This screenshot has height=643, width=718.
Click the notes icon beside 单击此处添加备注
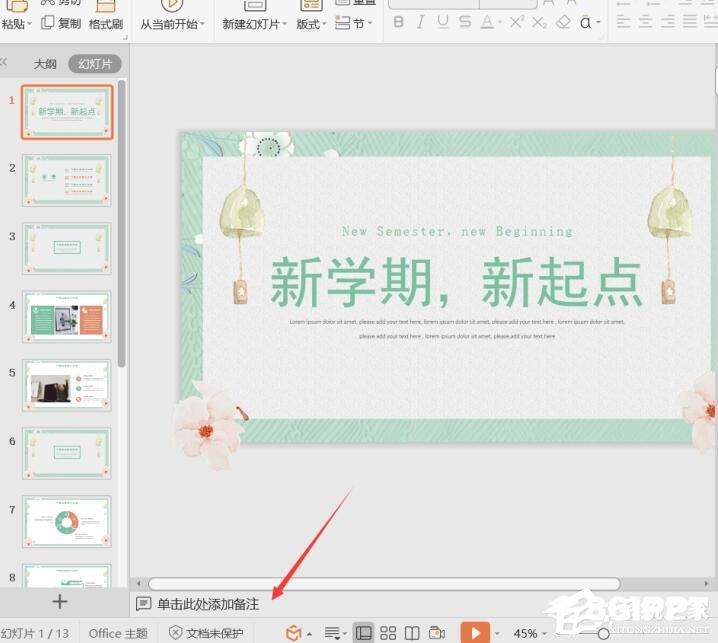[143, 604]
